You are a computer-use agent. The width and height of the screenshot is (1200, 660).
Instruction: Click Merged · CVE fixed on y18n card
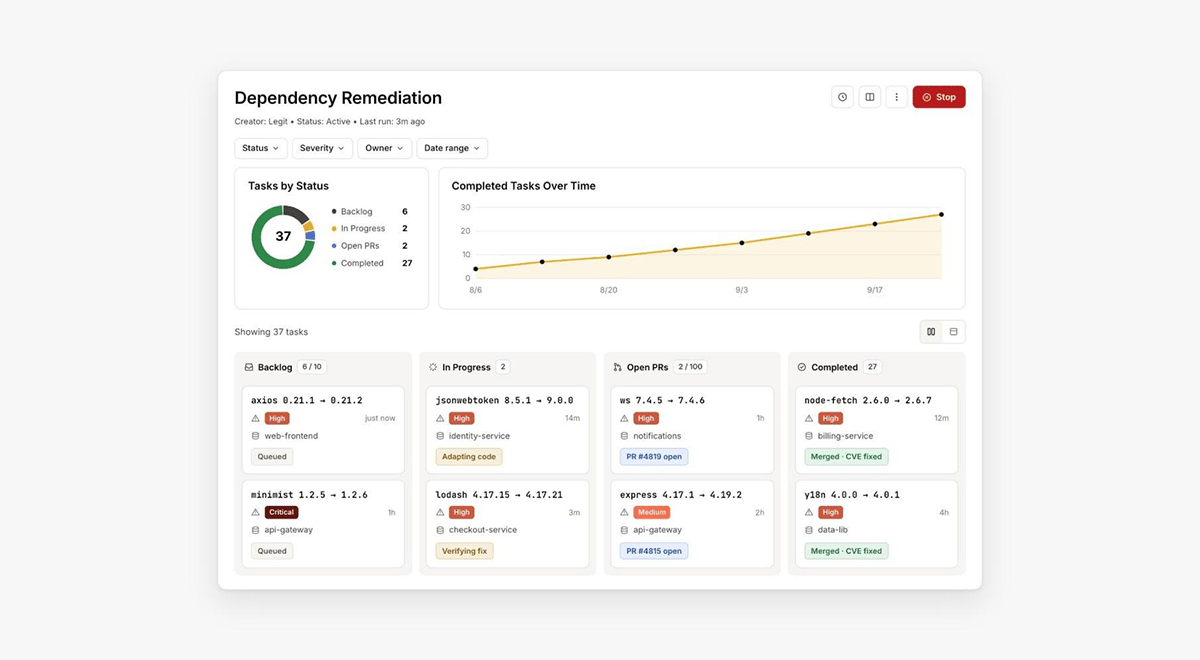846,551
